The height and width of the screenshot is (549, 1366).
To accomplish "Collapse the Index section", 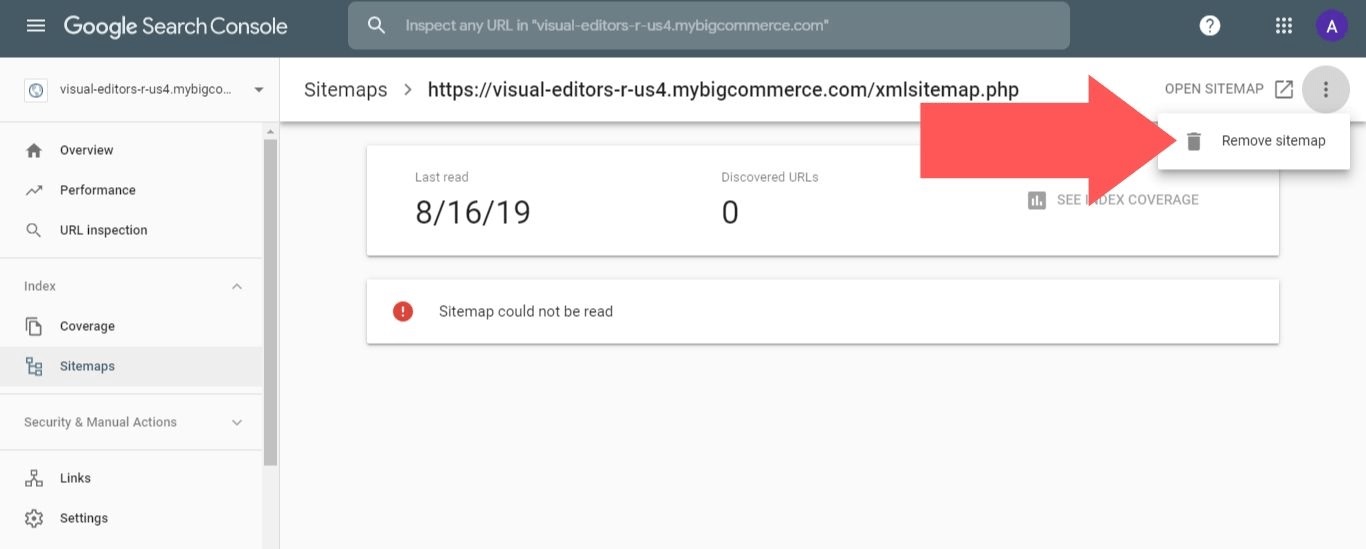I will tap(237, 286).
